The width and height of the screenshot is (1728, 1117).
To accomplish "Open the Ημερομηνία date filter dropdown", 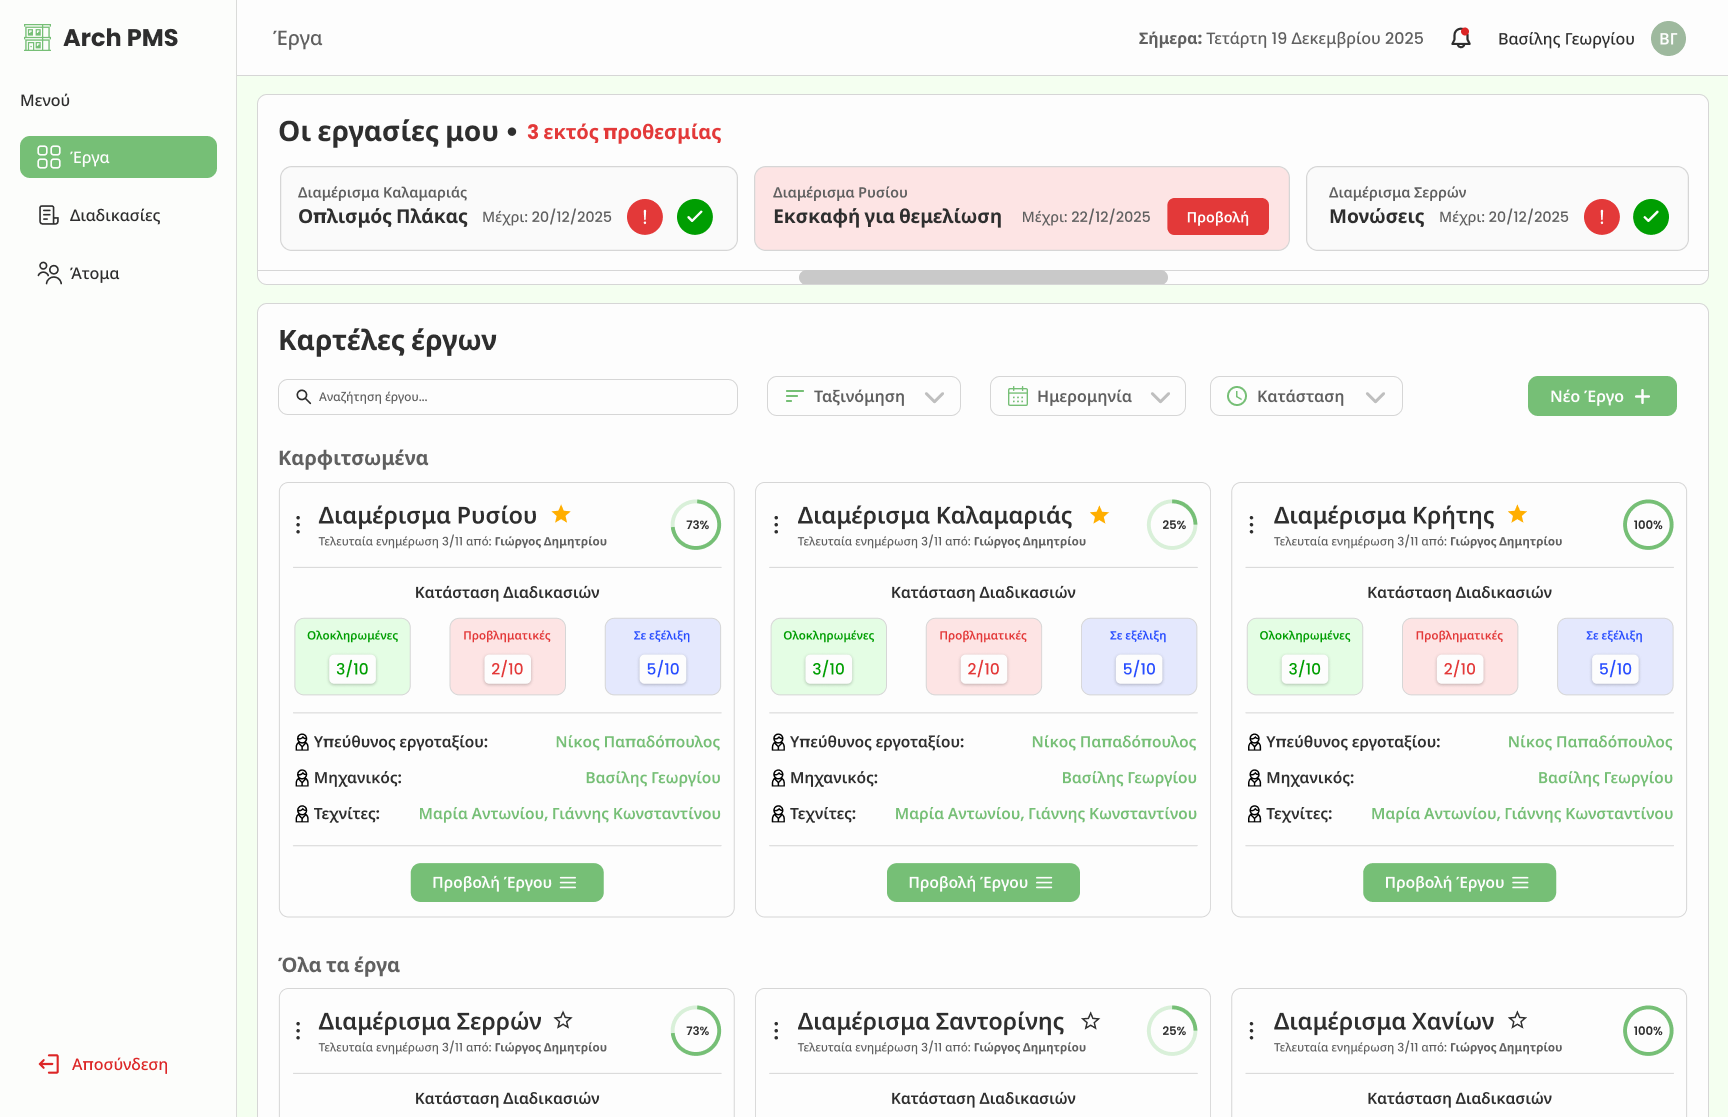I will pos(1087,396).
